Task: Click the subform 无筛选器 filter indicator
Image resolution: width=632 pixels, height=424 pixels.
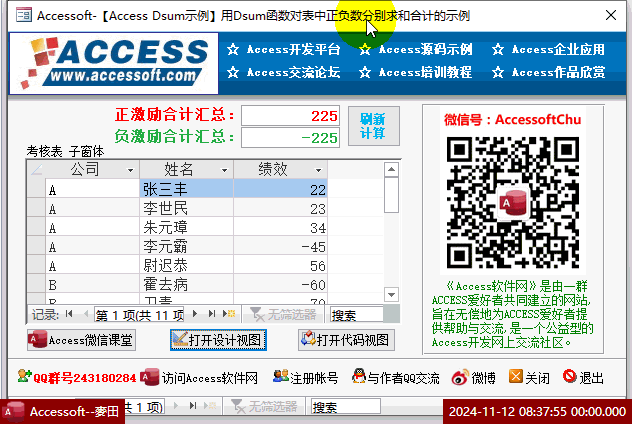Action: click(x=283, y=314)
